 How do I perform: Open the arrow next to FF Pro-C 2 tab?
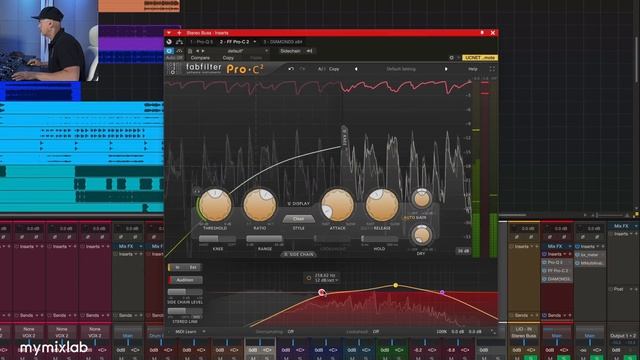255,42
